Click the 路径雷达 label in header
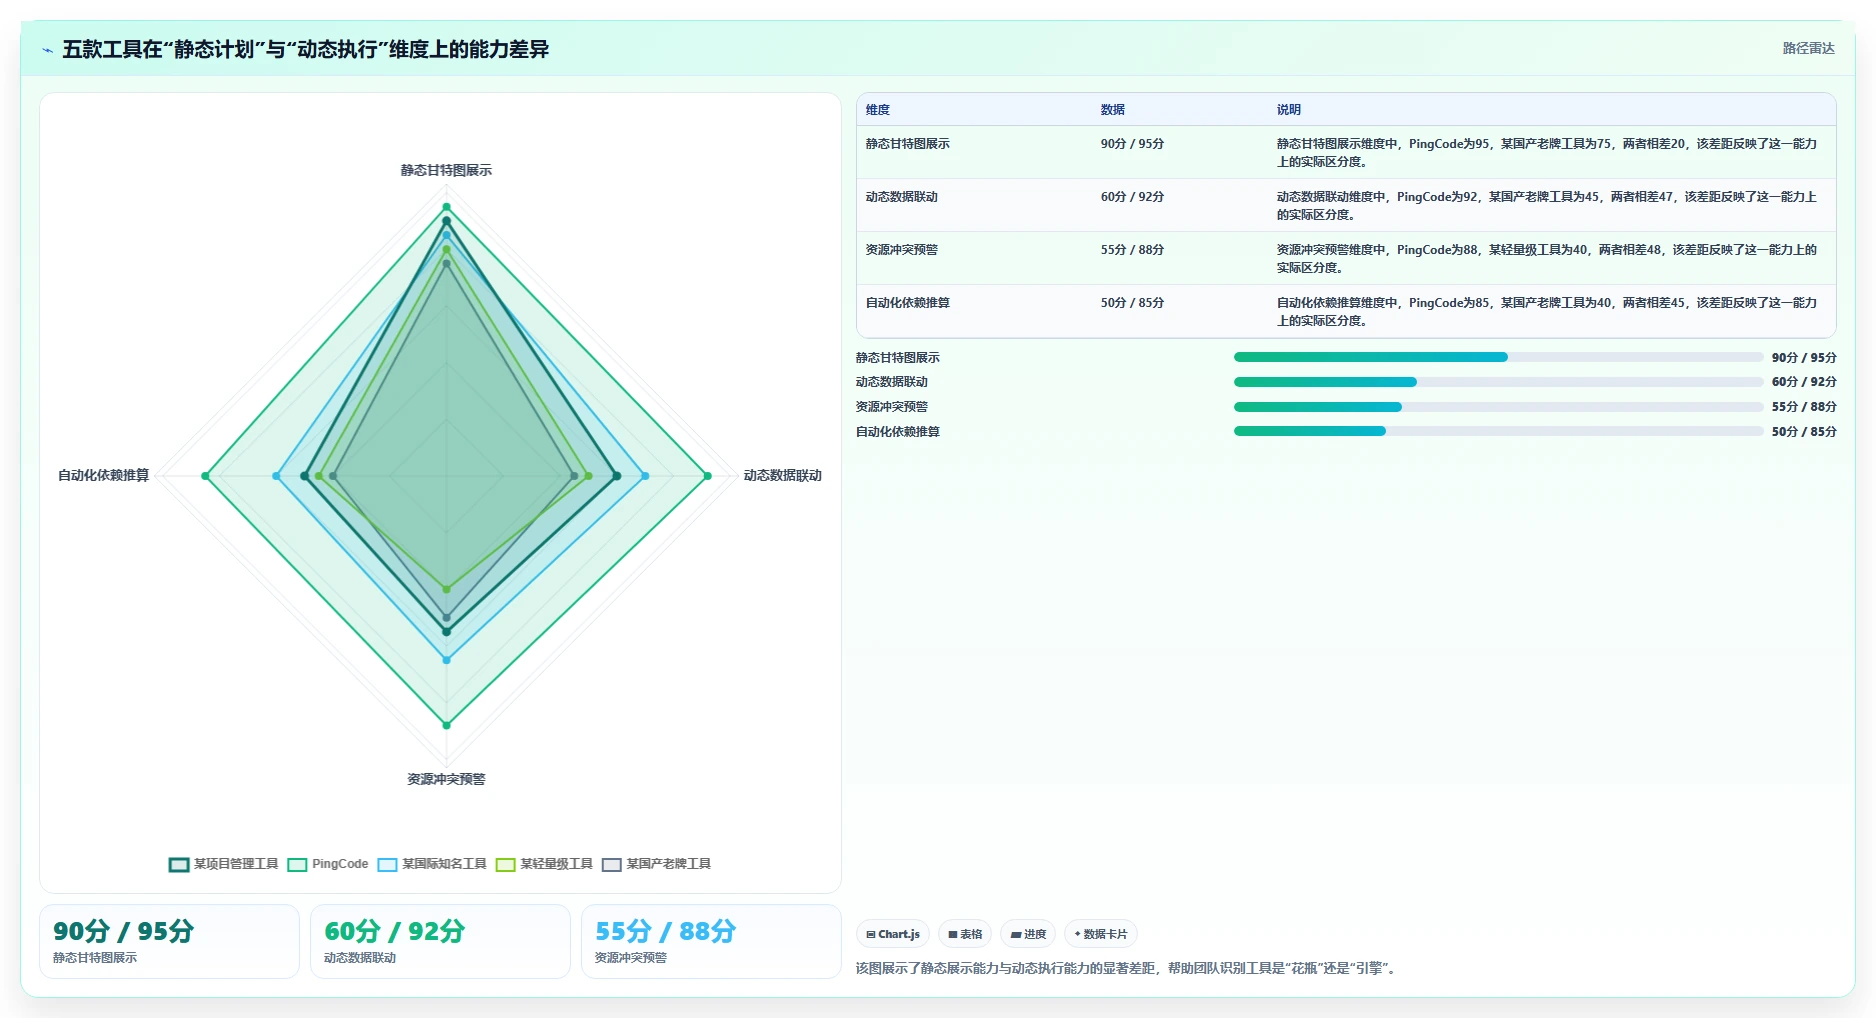 (x=1808, y=48)
